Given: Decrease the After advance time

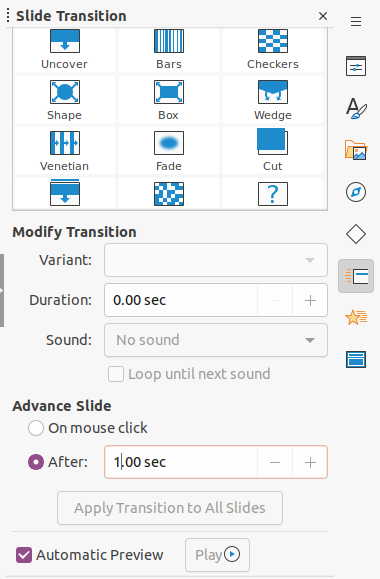Looking at the screenshot, I should point(275,462).
